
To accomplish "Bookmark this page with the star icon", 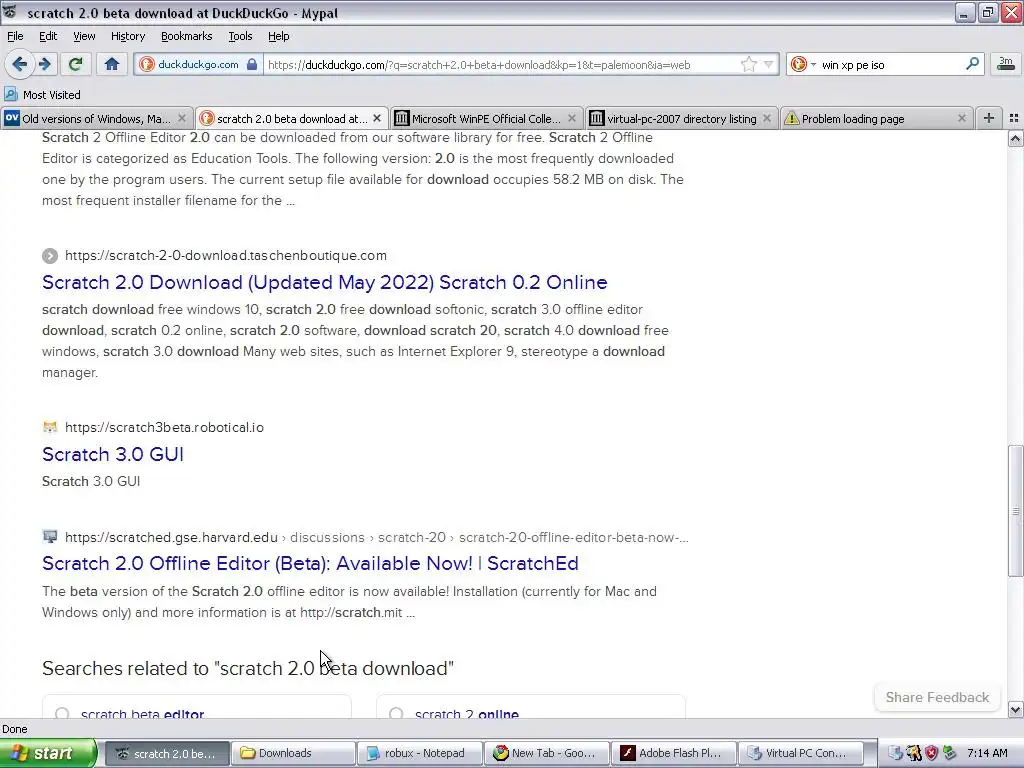I will point(748,64).
